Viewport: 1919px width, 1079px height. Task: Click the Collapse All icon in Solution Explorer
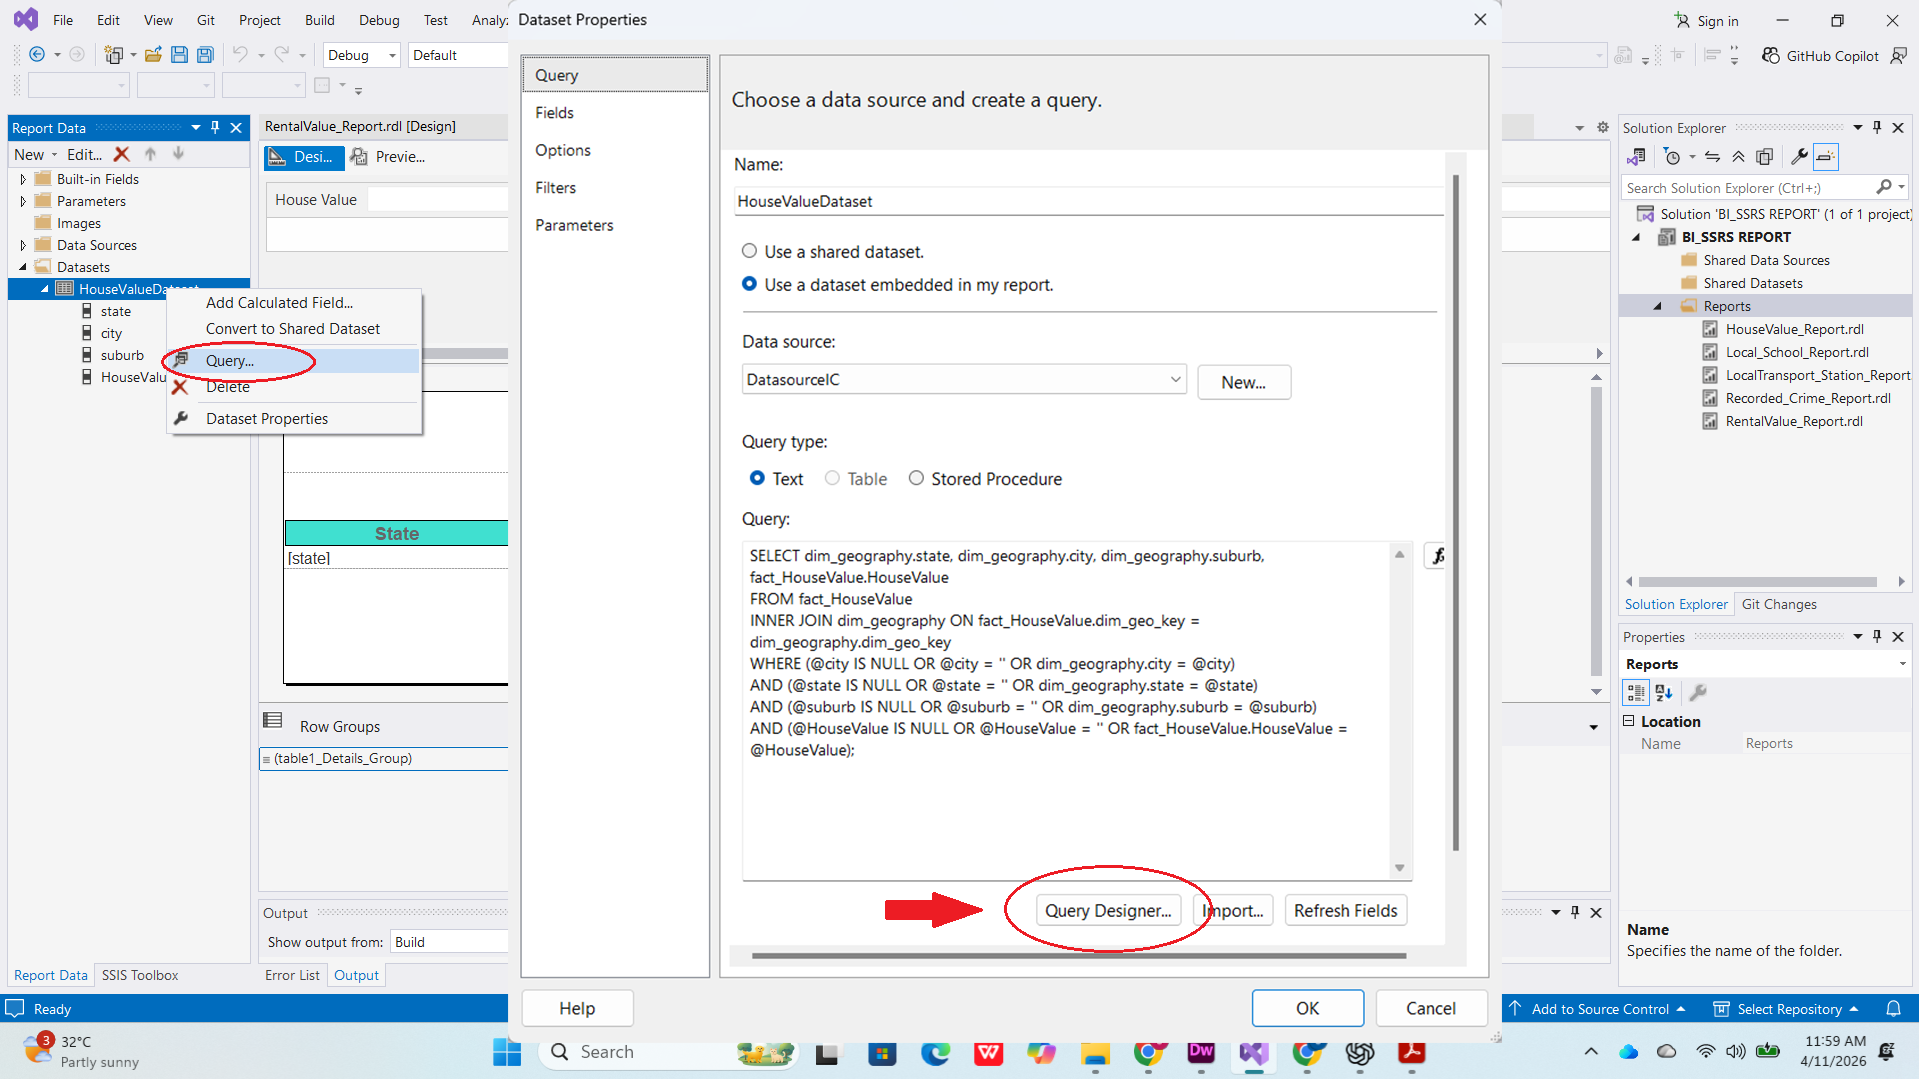pyautogui.click(x=1739, y=157)
